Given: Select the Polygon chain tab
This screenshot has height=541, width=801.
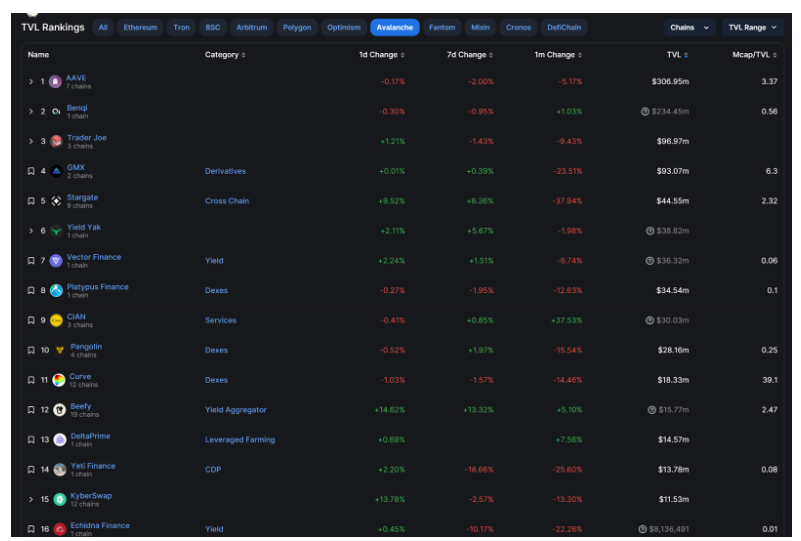Looking at the screenshot, I should 297,28.
